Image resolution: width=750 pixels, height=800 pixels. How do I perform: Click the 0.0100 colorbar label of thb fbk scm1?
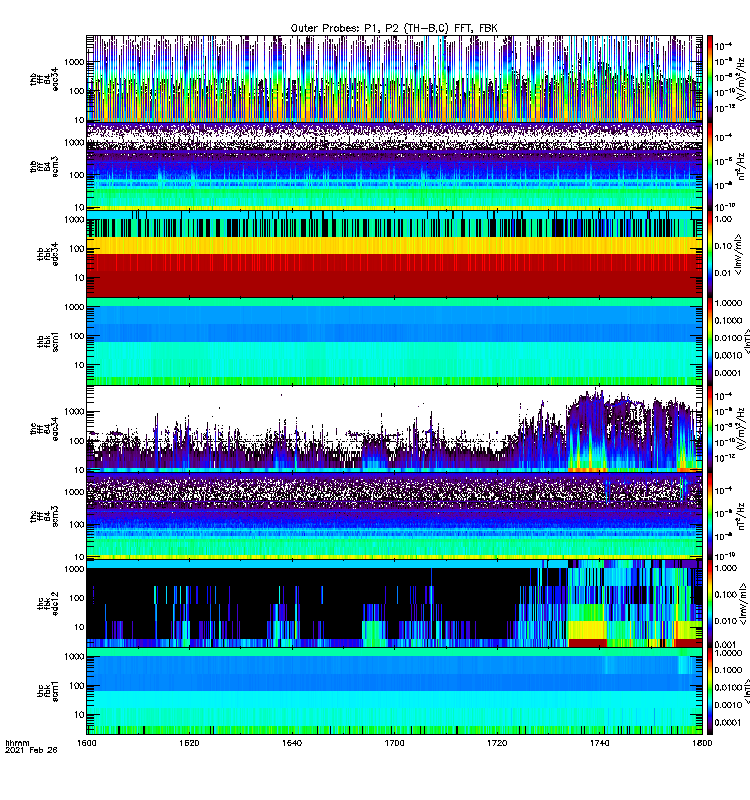(x=728, y=338)
